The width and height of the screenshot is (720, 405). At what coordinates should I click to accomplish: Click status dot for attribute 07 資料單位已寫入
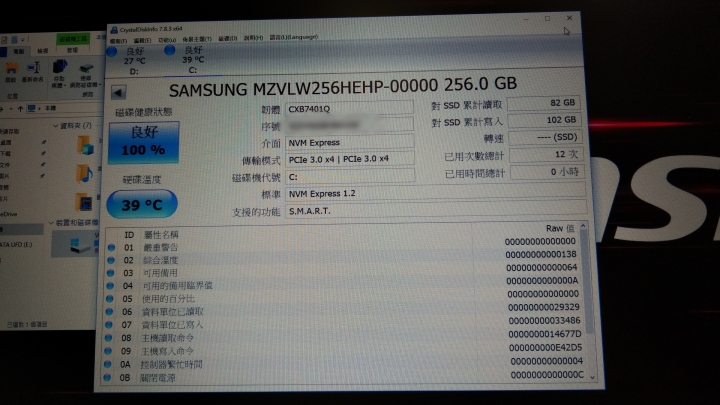[x=108, y=325]
